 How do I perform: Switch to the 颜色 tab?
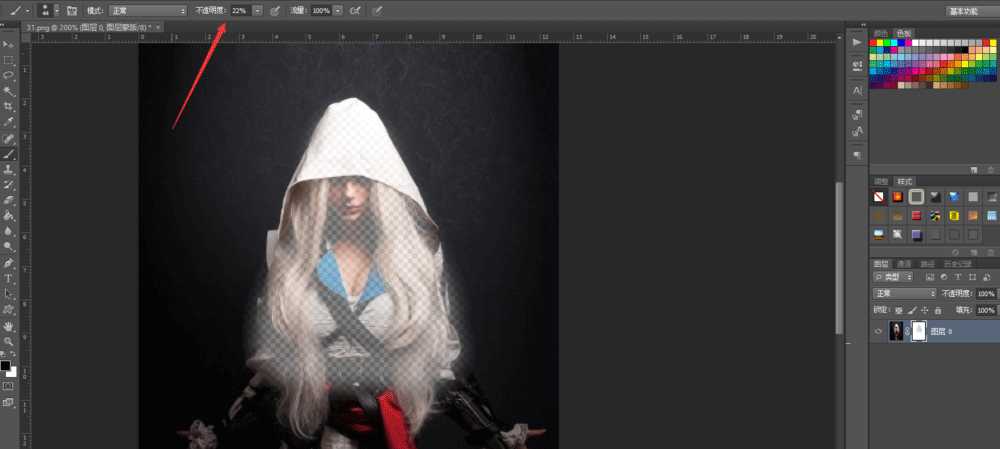[x=880, y=32]
